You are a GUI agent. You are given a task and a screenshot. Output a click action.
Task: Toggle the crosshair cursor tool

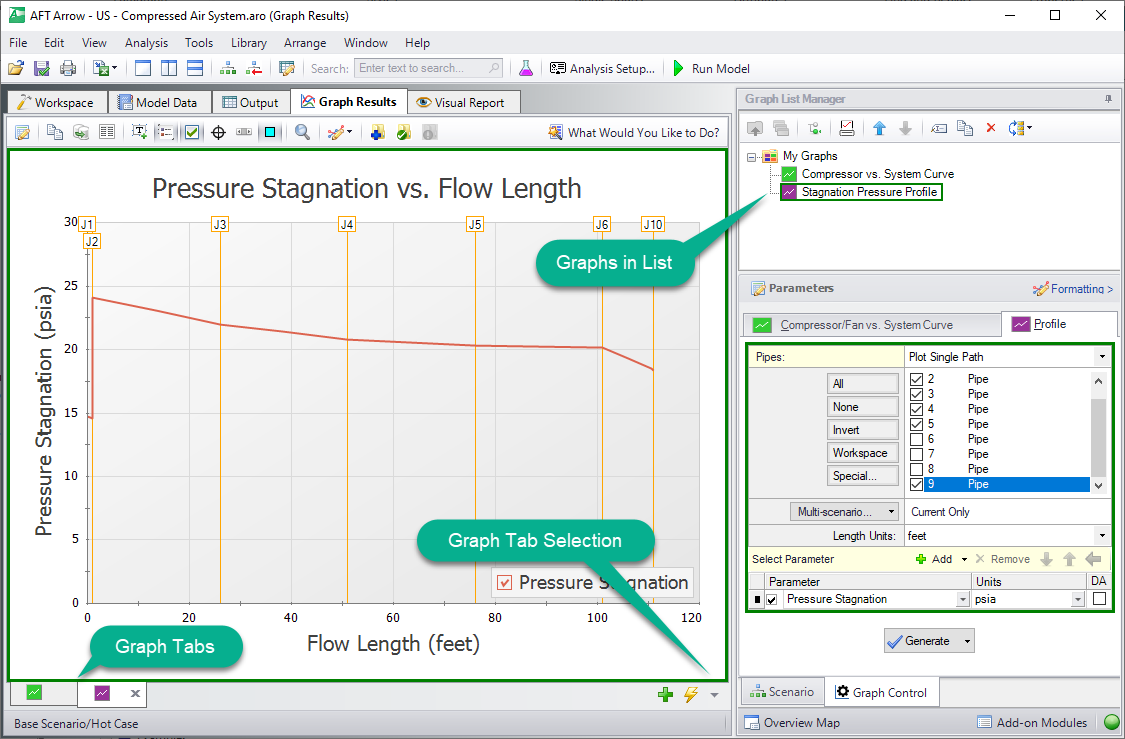pyautogui.click(x=219, y=132)
